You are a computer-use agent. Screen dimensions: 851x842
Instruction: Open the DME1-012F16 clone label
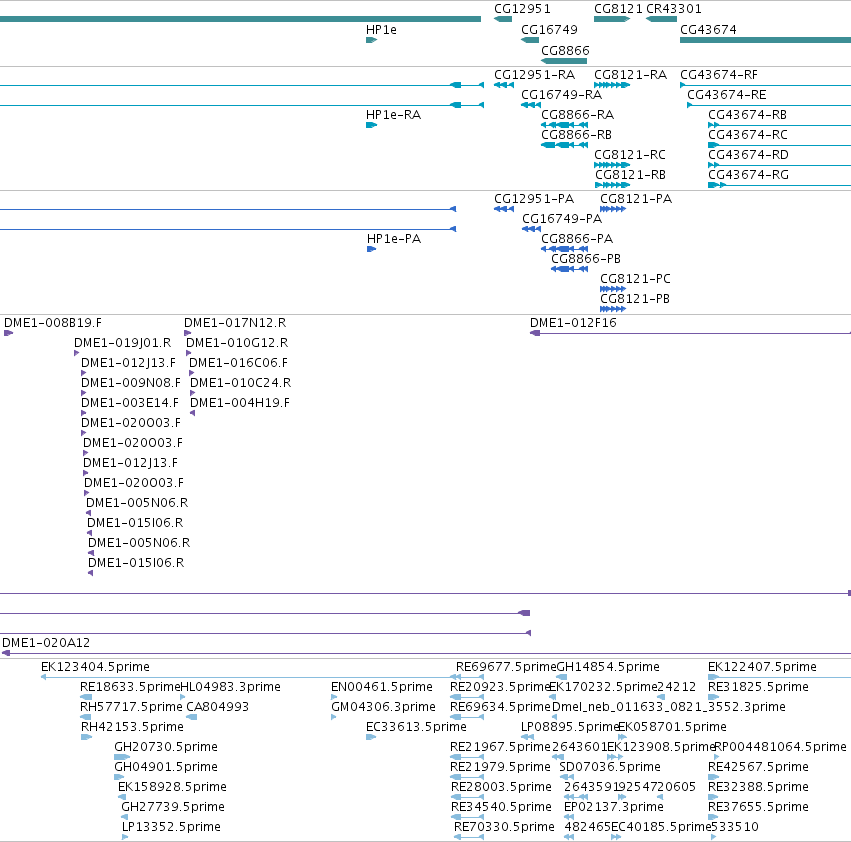573,323
